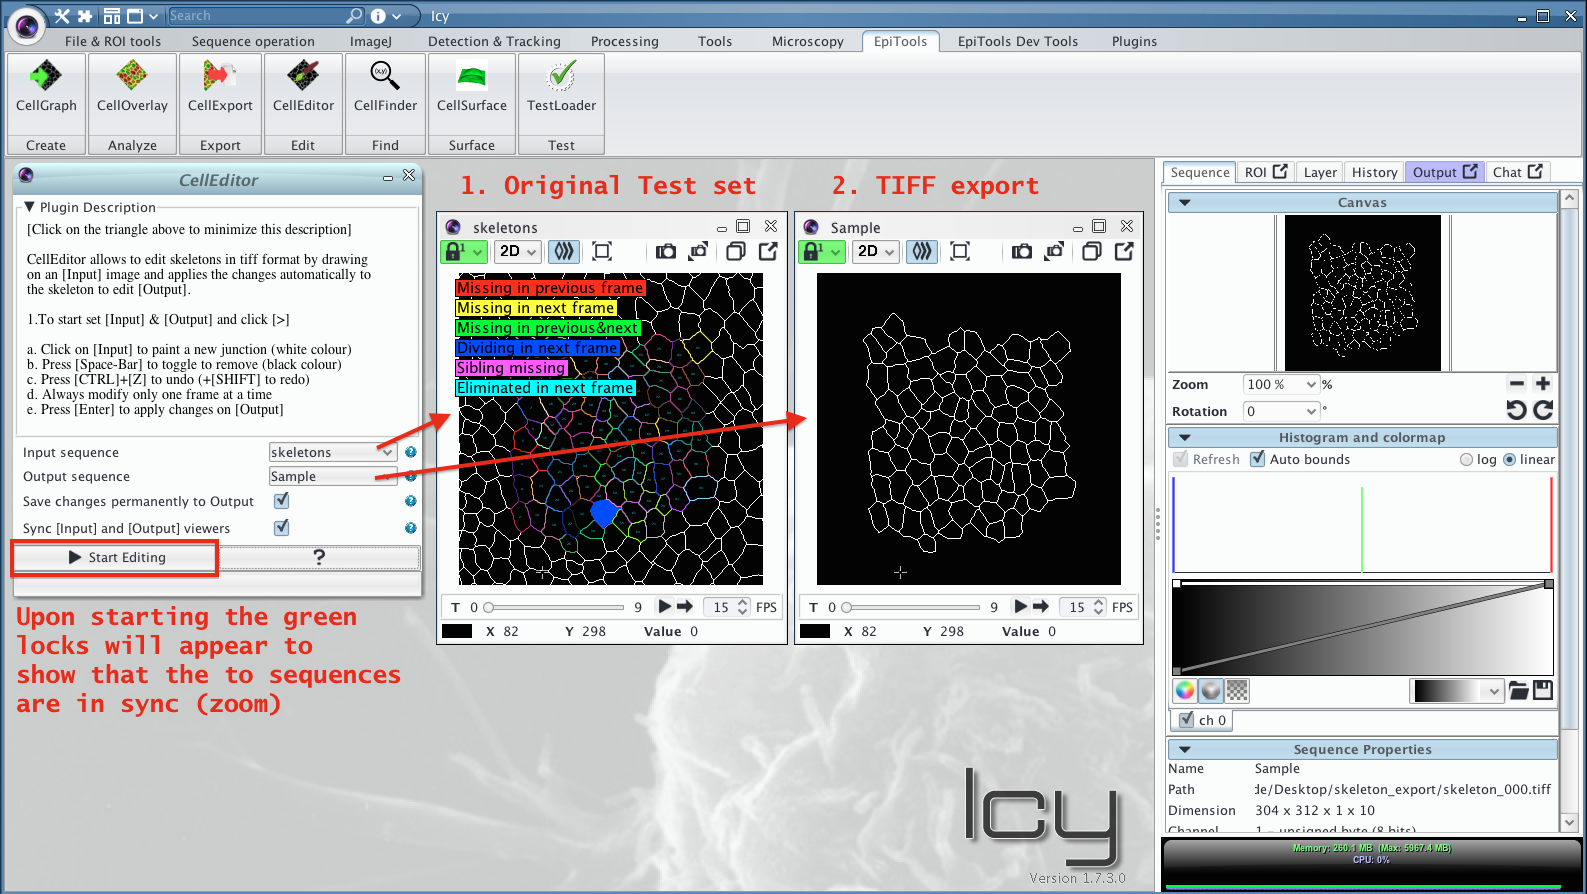Collapse the Canvas panel
Screen dimensions: 1587x894
1185,202
